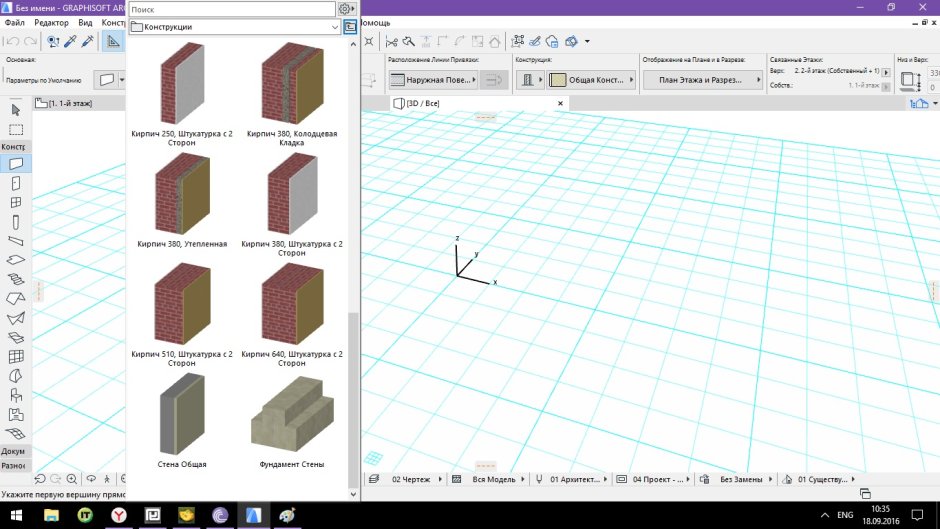940x529 pixels.
Task: Select the Marquee tool
Action: coord(16,130)
